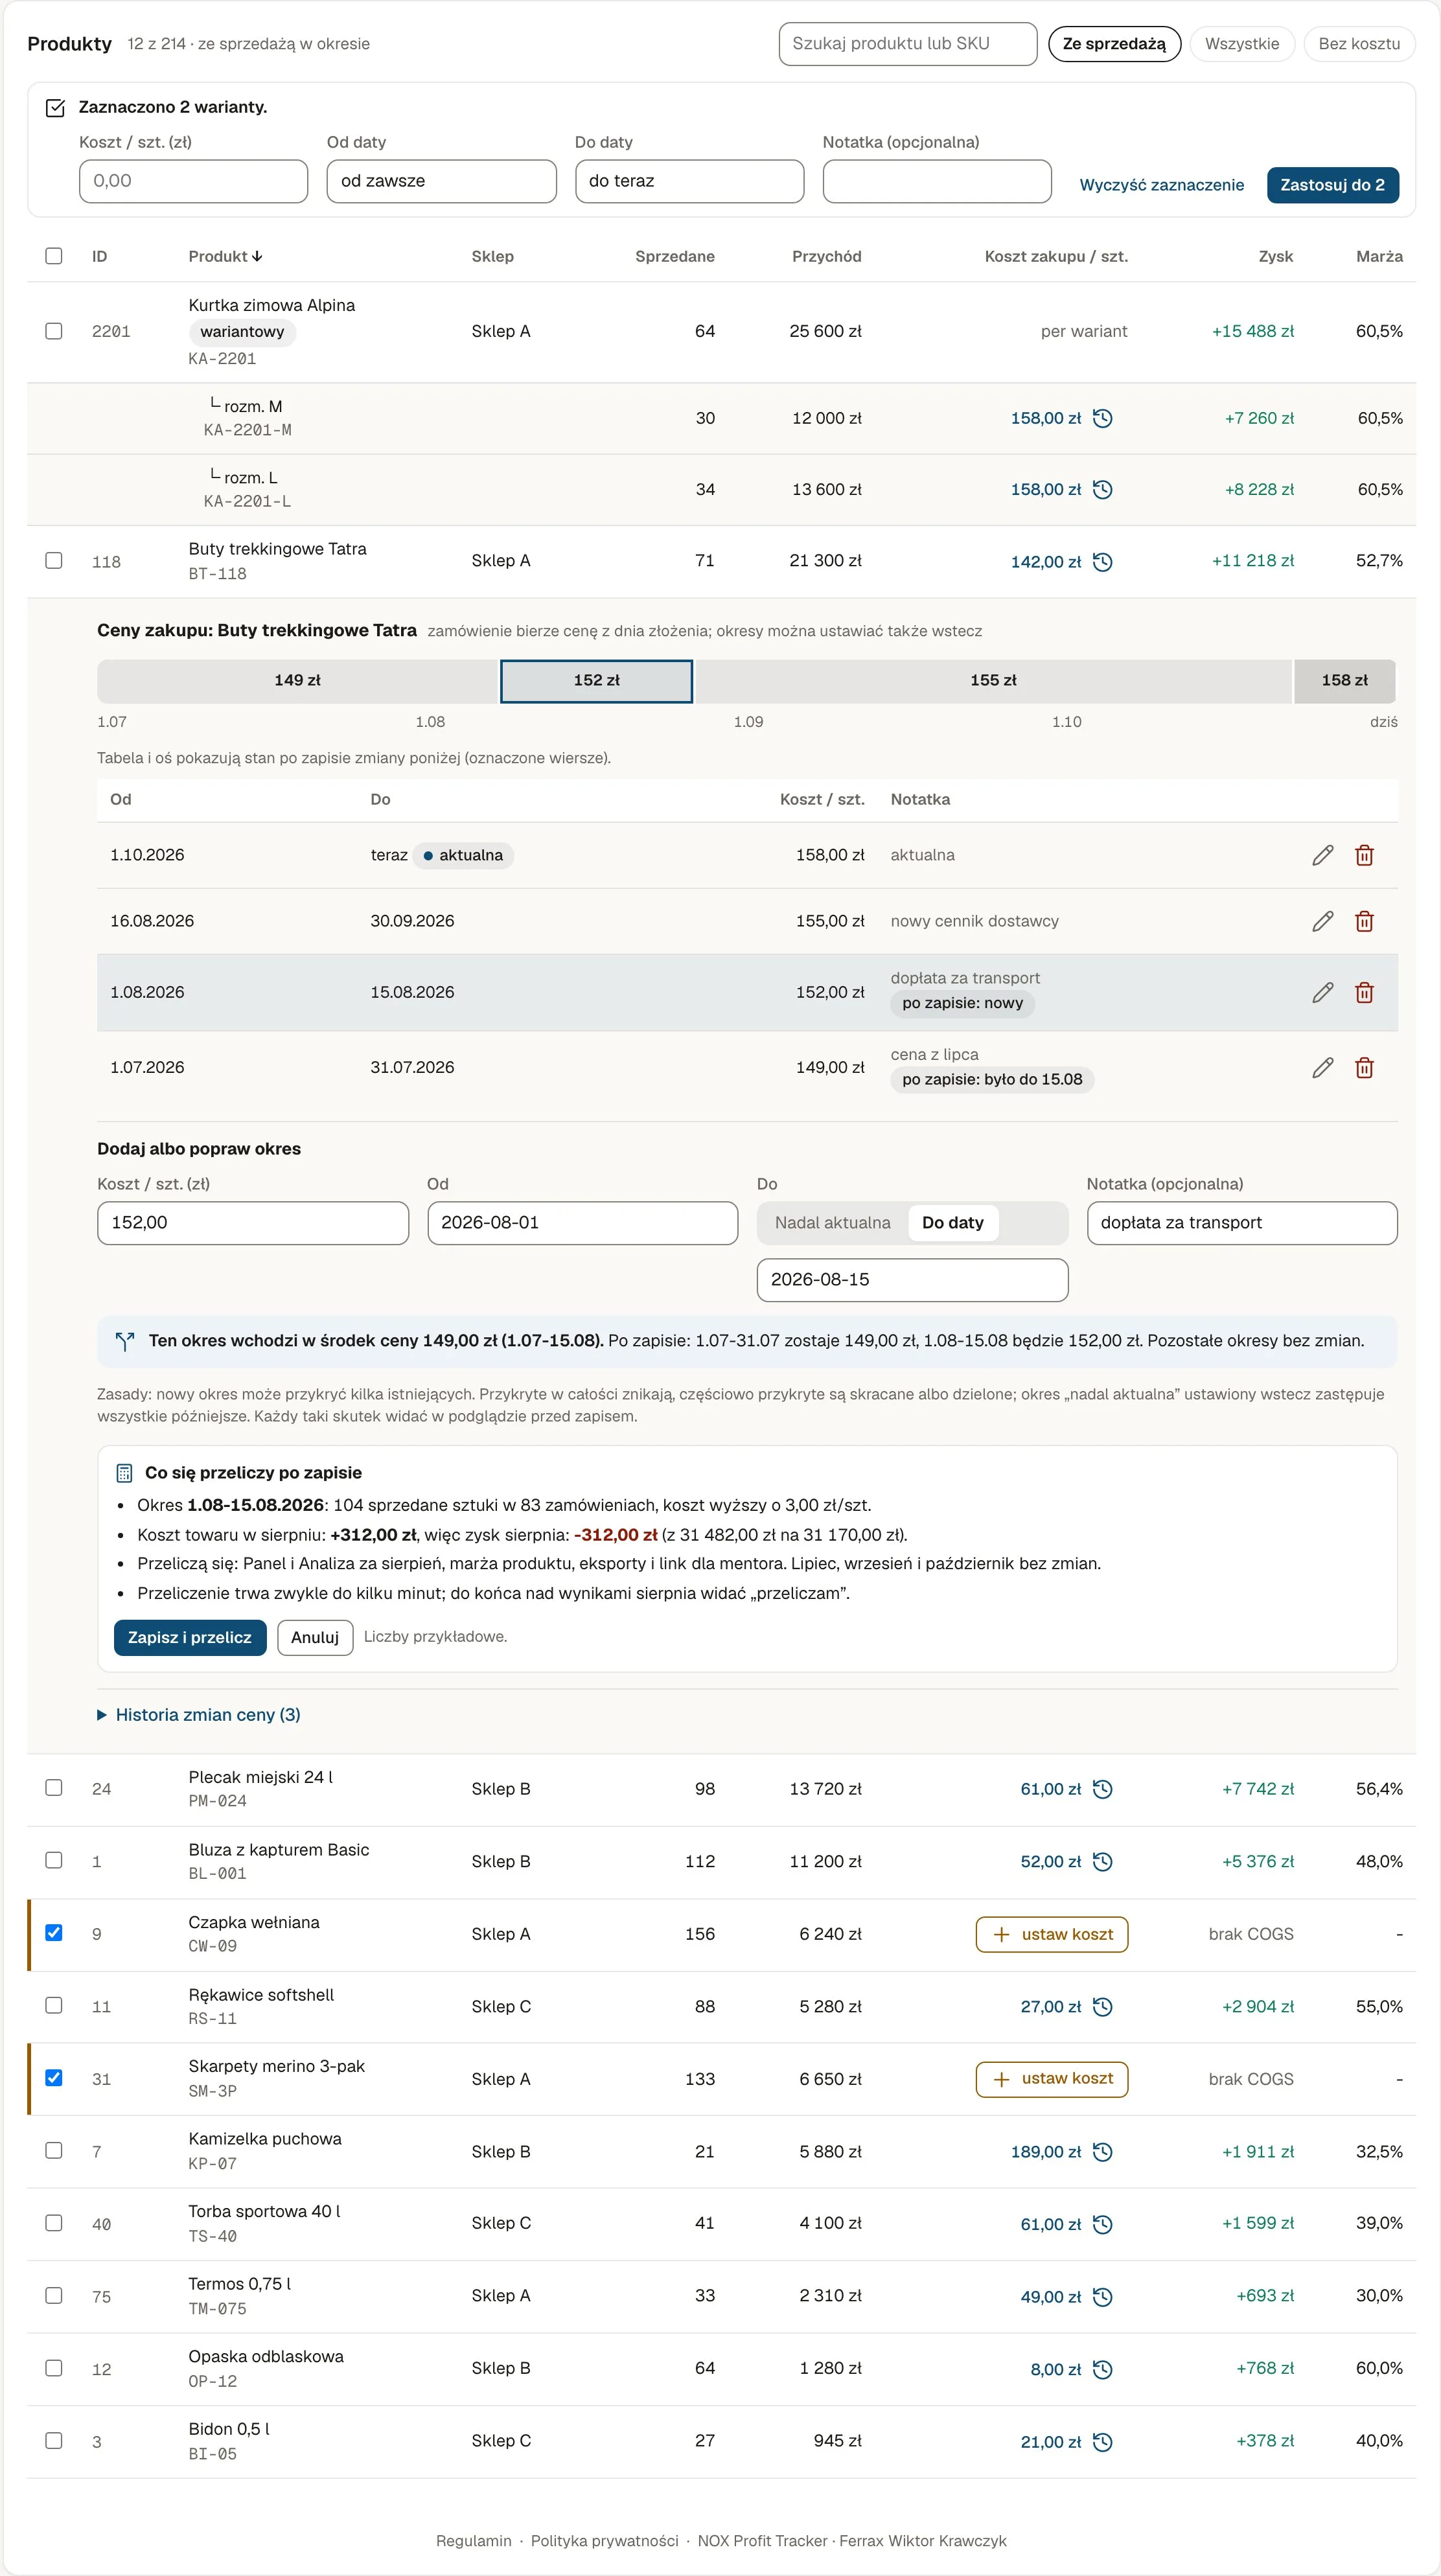Switch to the Wszystkie filter
Viewport: 1441px width, 2576px height.
1241,44
